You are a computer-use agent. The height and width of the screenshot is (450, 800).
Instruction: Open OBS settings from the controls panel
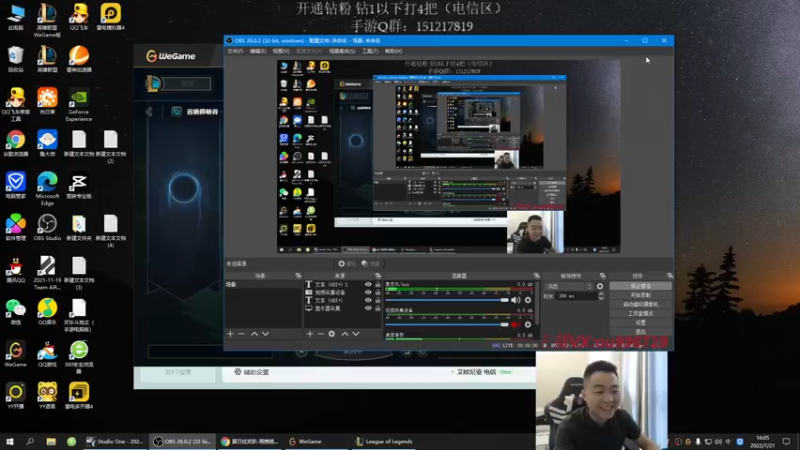click(640, 323)
